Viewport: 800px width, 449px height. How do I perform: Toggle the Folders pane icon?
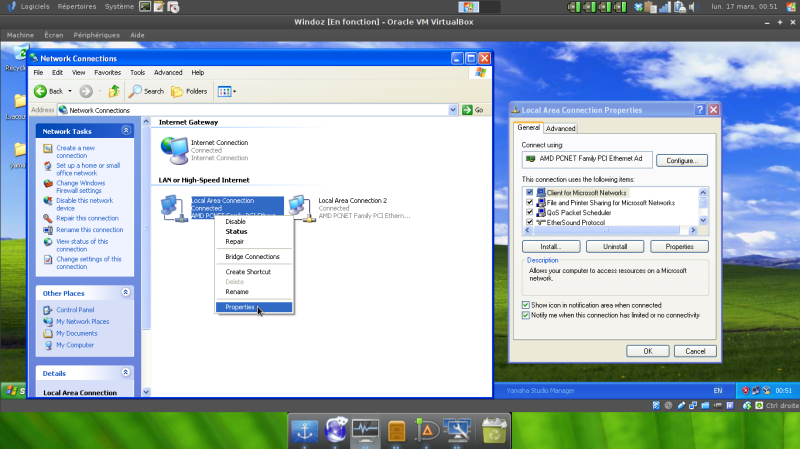pos(188,91)
